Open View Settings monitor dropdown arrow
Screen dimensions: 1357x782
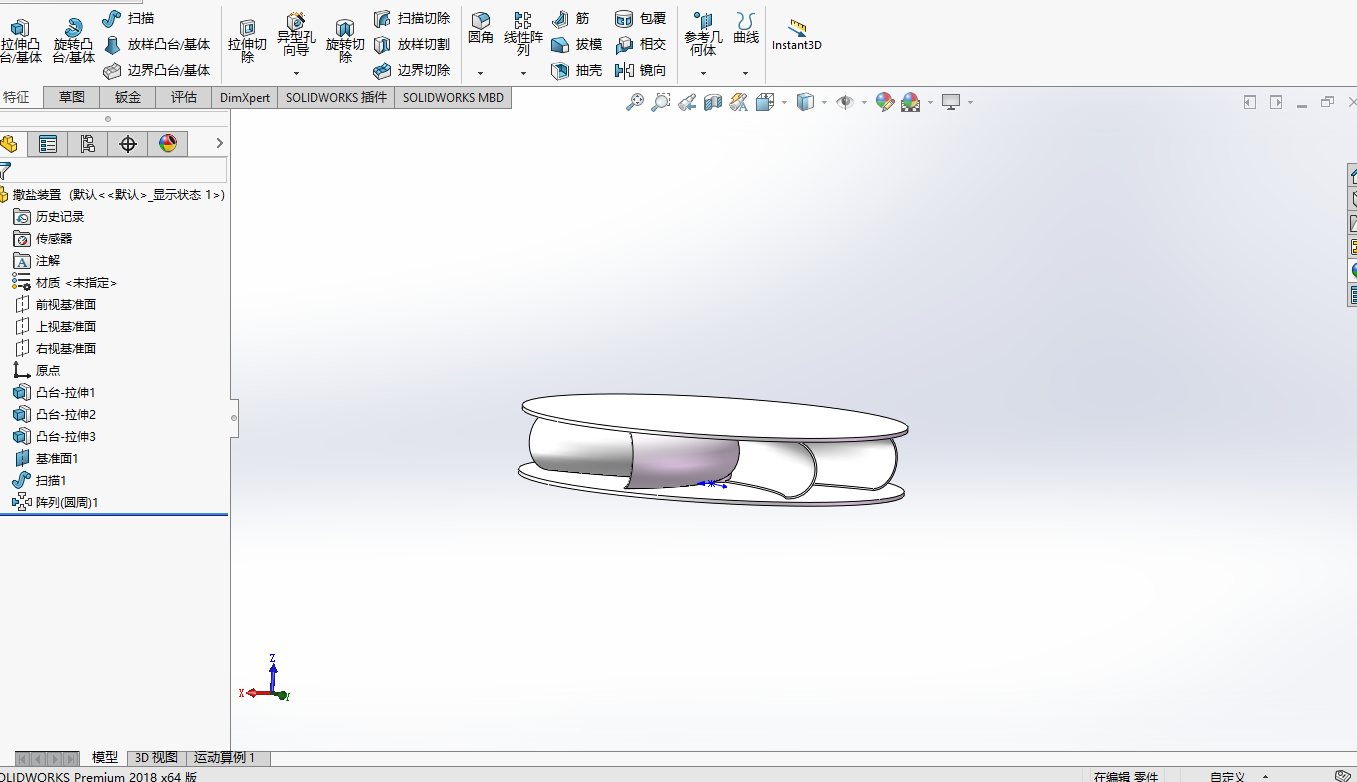pyautogui.click(x=970, y=102)
